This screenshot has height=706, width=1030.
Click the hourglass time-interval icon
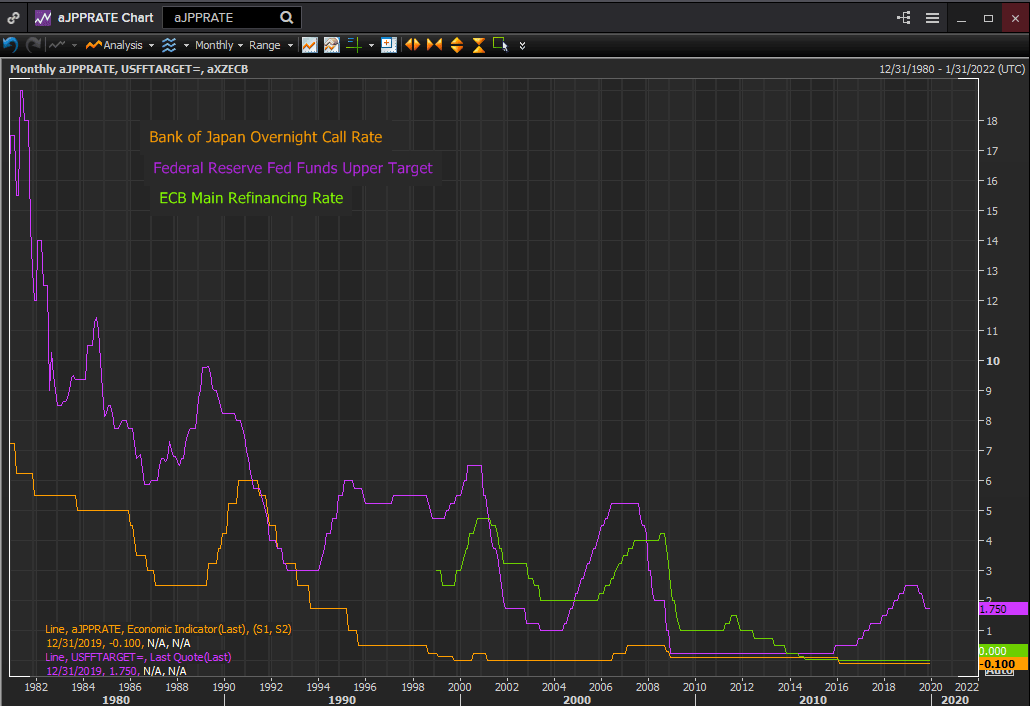click(x=477, y=44)
